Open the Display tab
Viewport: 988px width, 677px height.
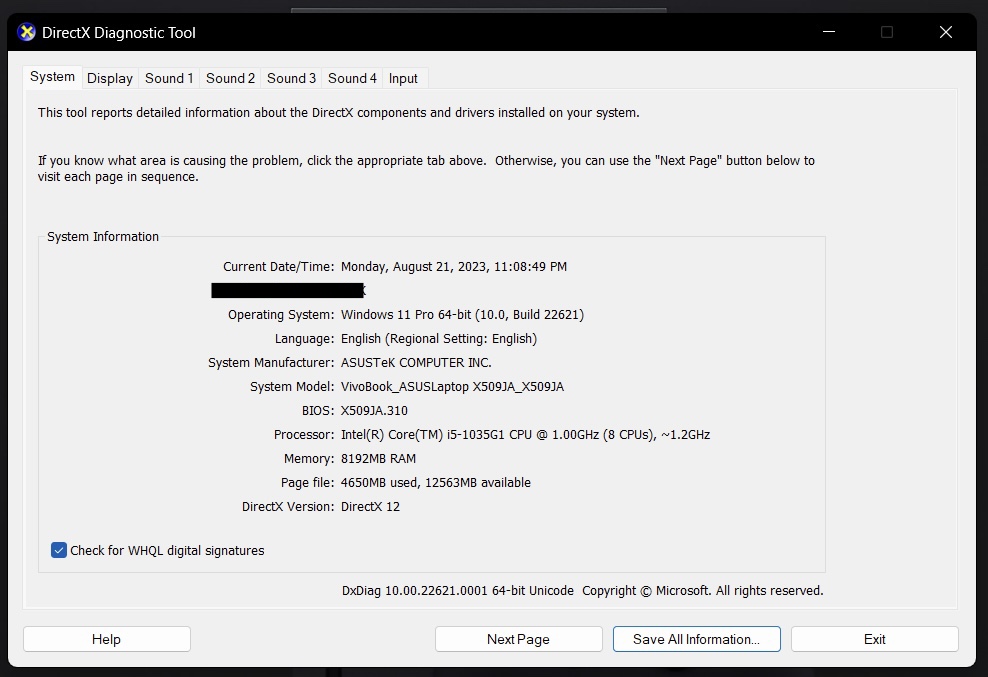110,78
